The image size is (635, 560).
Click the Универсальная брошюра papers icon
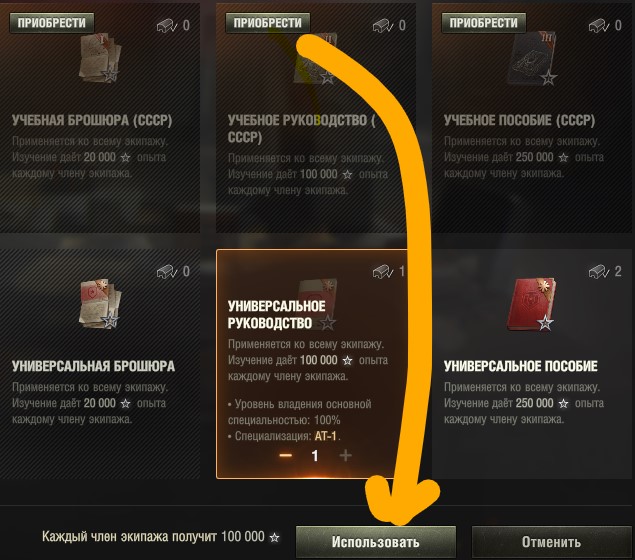tap(100, 303)
